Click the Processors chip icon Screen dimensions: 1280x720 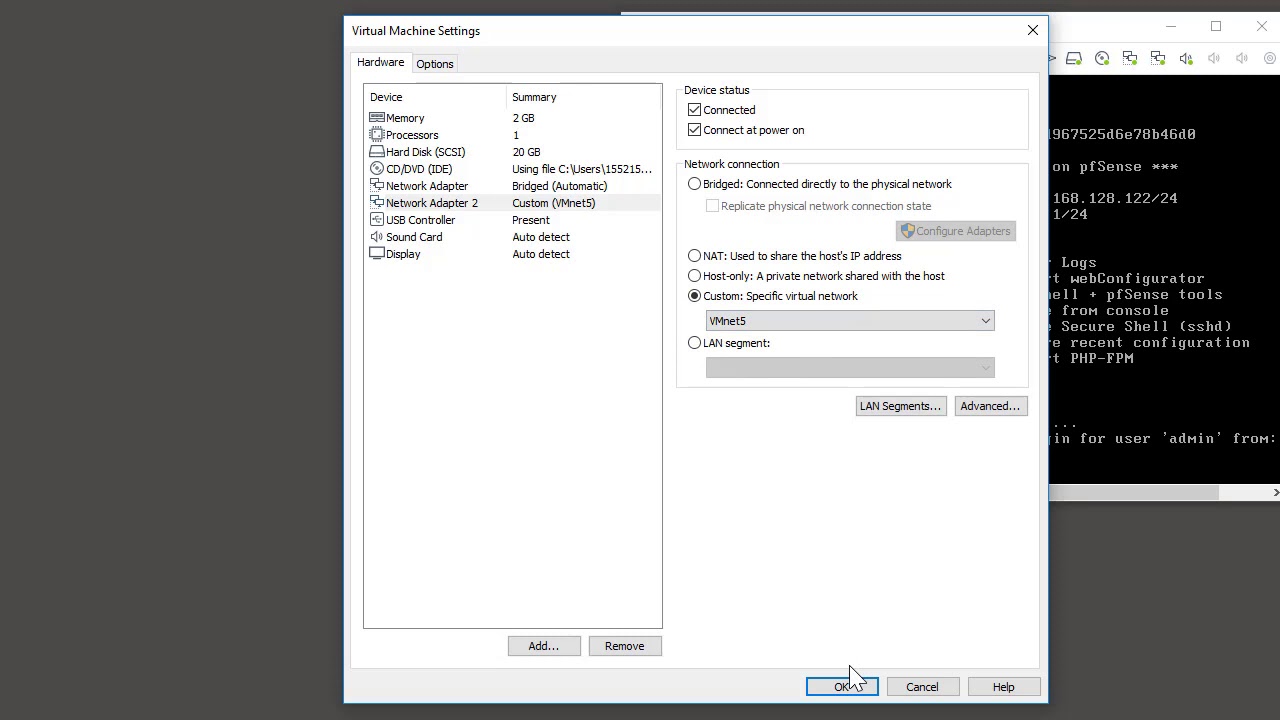(377, 135)
